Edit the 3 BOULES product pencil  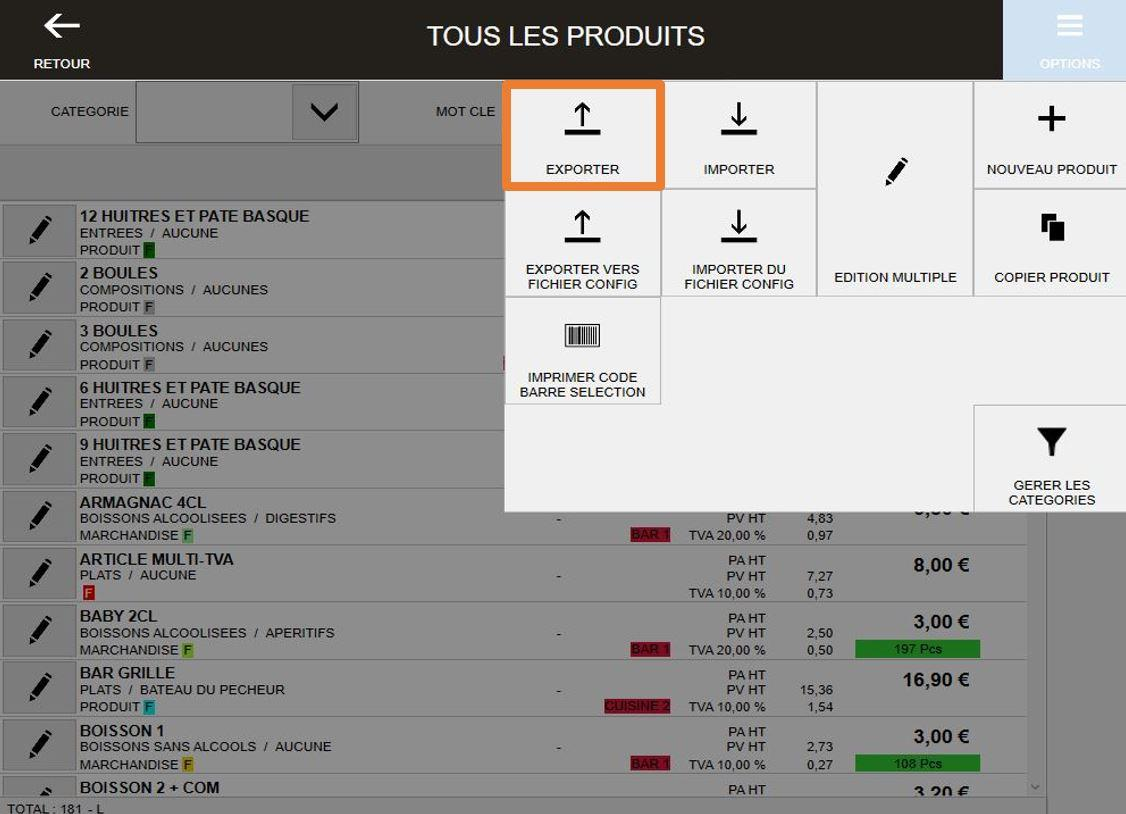pos(39,345)
